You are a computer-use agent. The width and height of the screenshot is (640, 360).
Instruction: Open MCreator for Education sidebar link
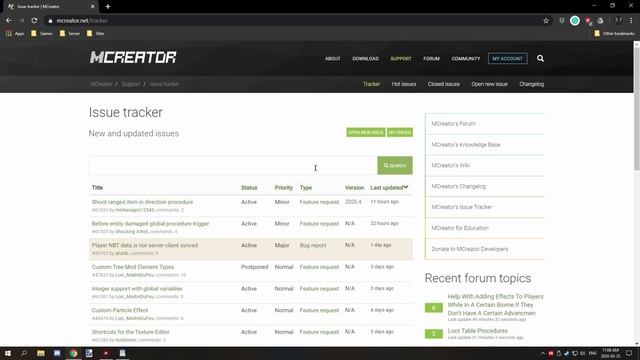pyautogui.click(x=460, y=228)
